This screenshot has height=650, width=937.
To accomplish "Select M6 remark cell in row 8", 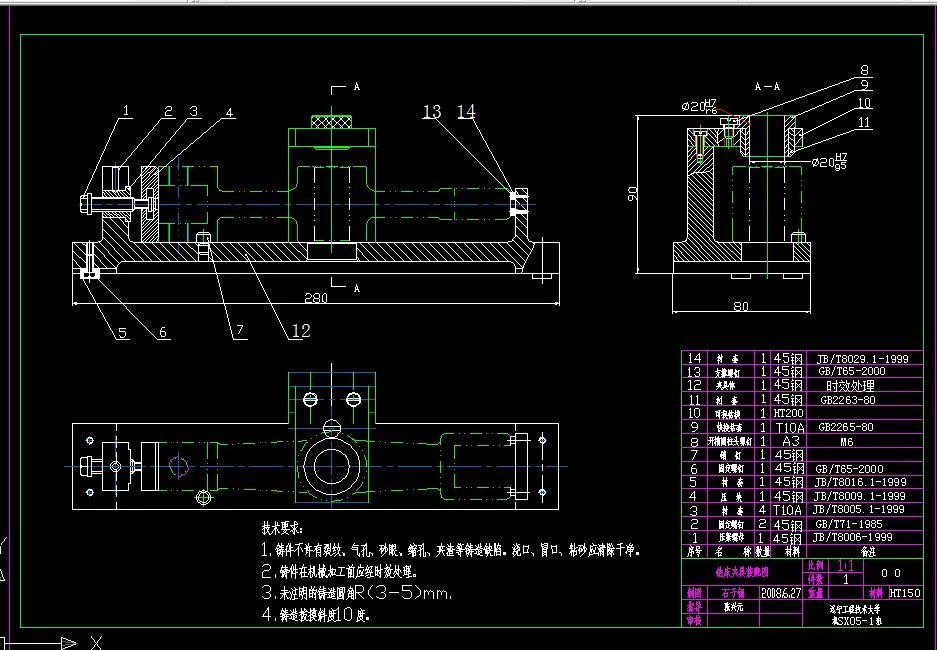I will (x=846, y=442).
